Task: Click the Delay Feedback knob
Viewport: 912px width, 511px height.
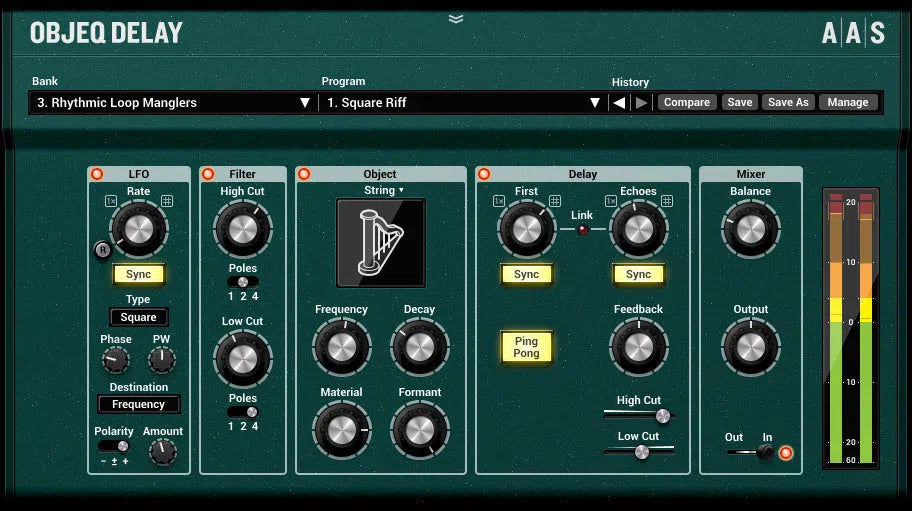Action: click(638, 348)
